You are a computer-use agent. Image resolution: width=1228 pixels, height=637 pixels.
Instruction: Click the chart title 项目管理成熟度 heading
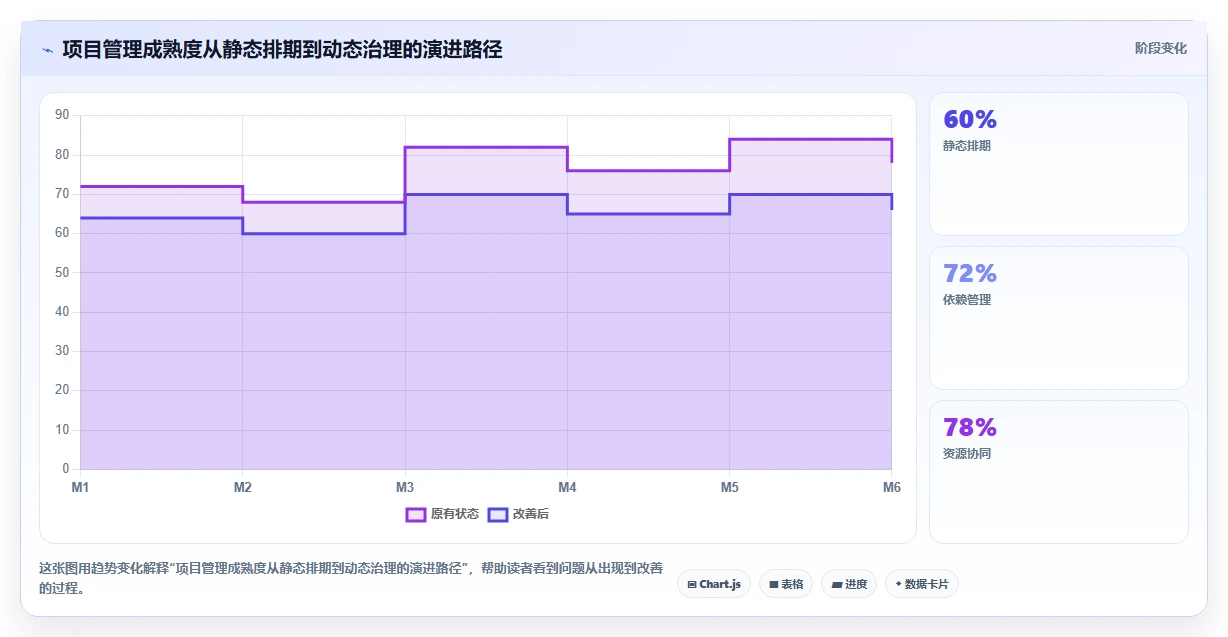point(282,49)
